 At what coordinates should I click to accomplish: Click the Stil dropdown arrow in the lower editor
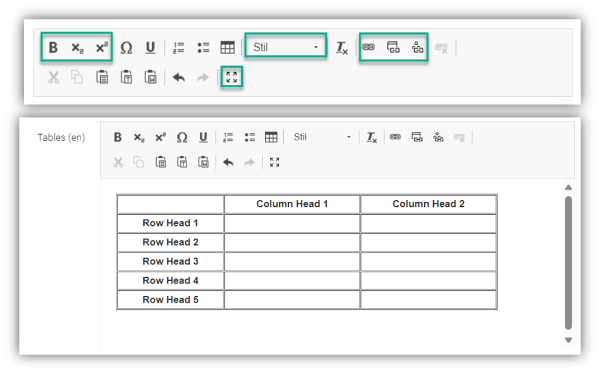349,137
